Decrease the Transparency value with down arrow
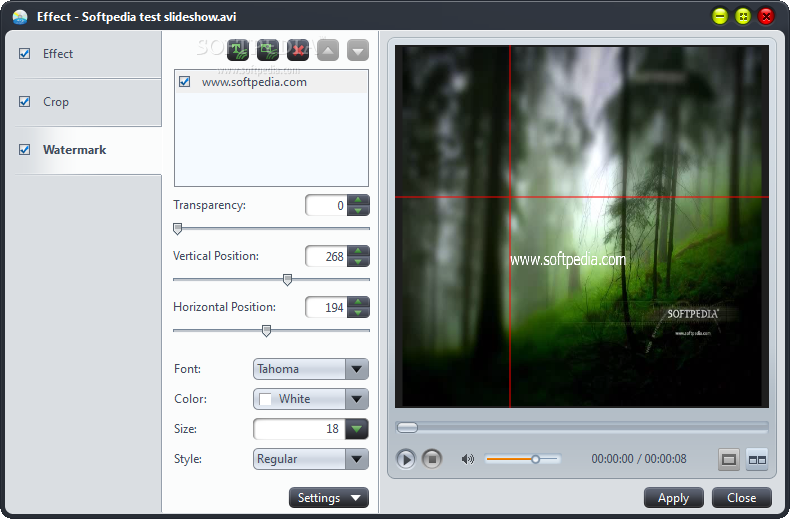790x519 pixels. click(358, 211)
